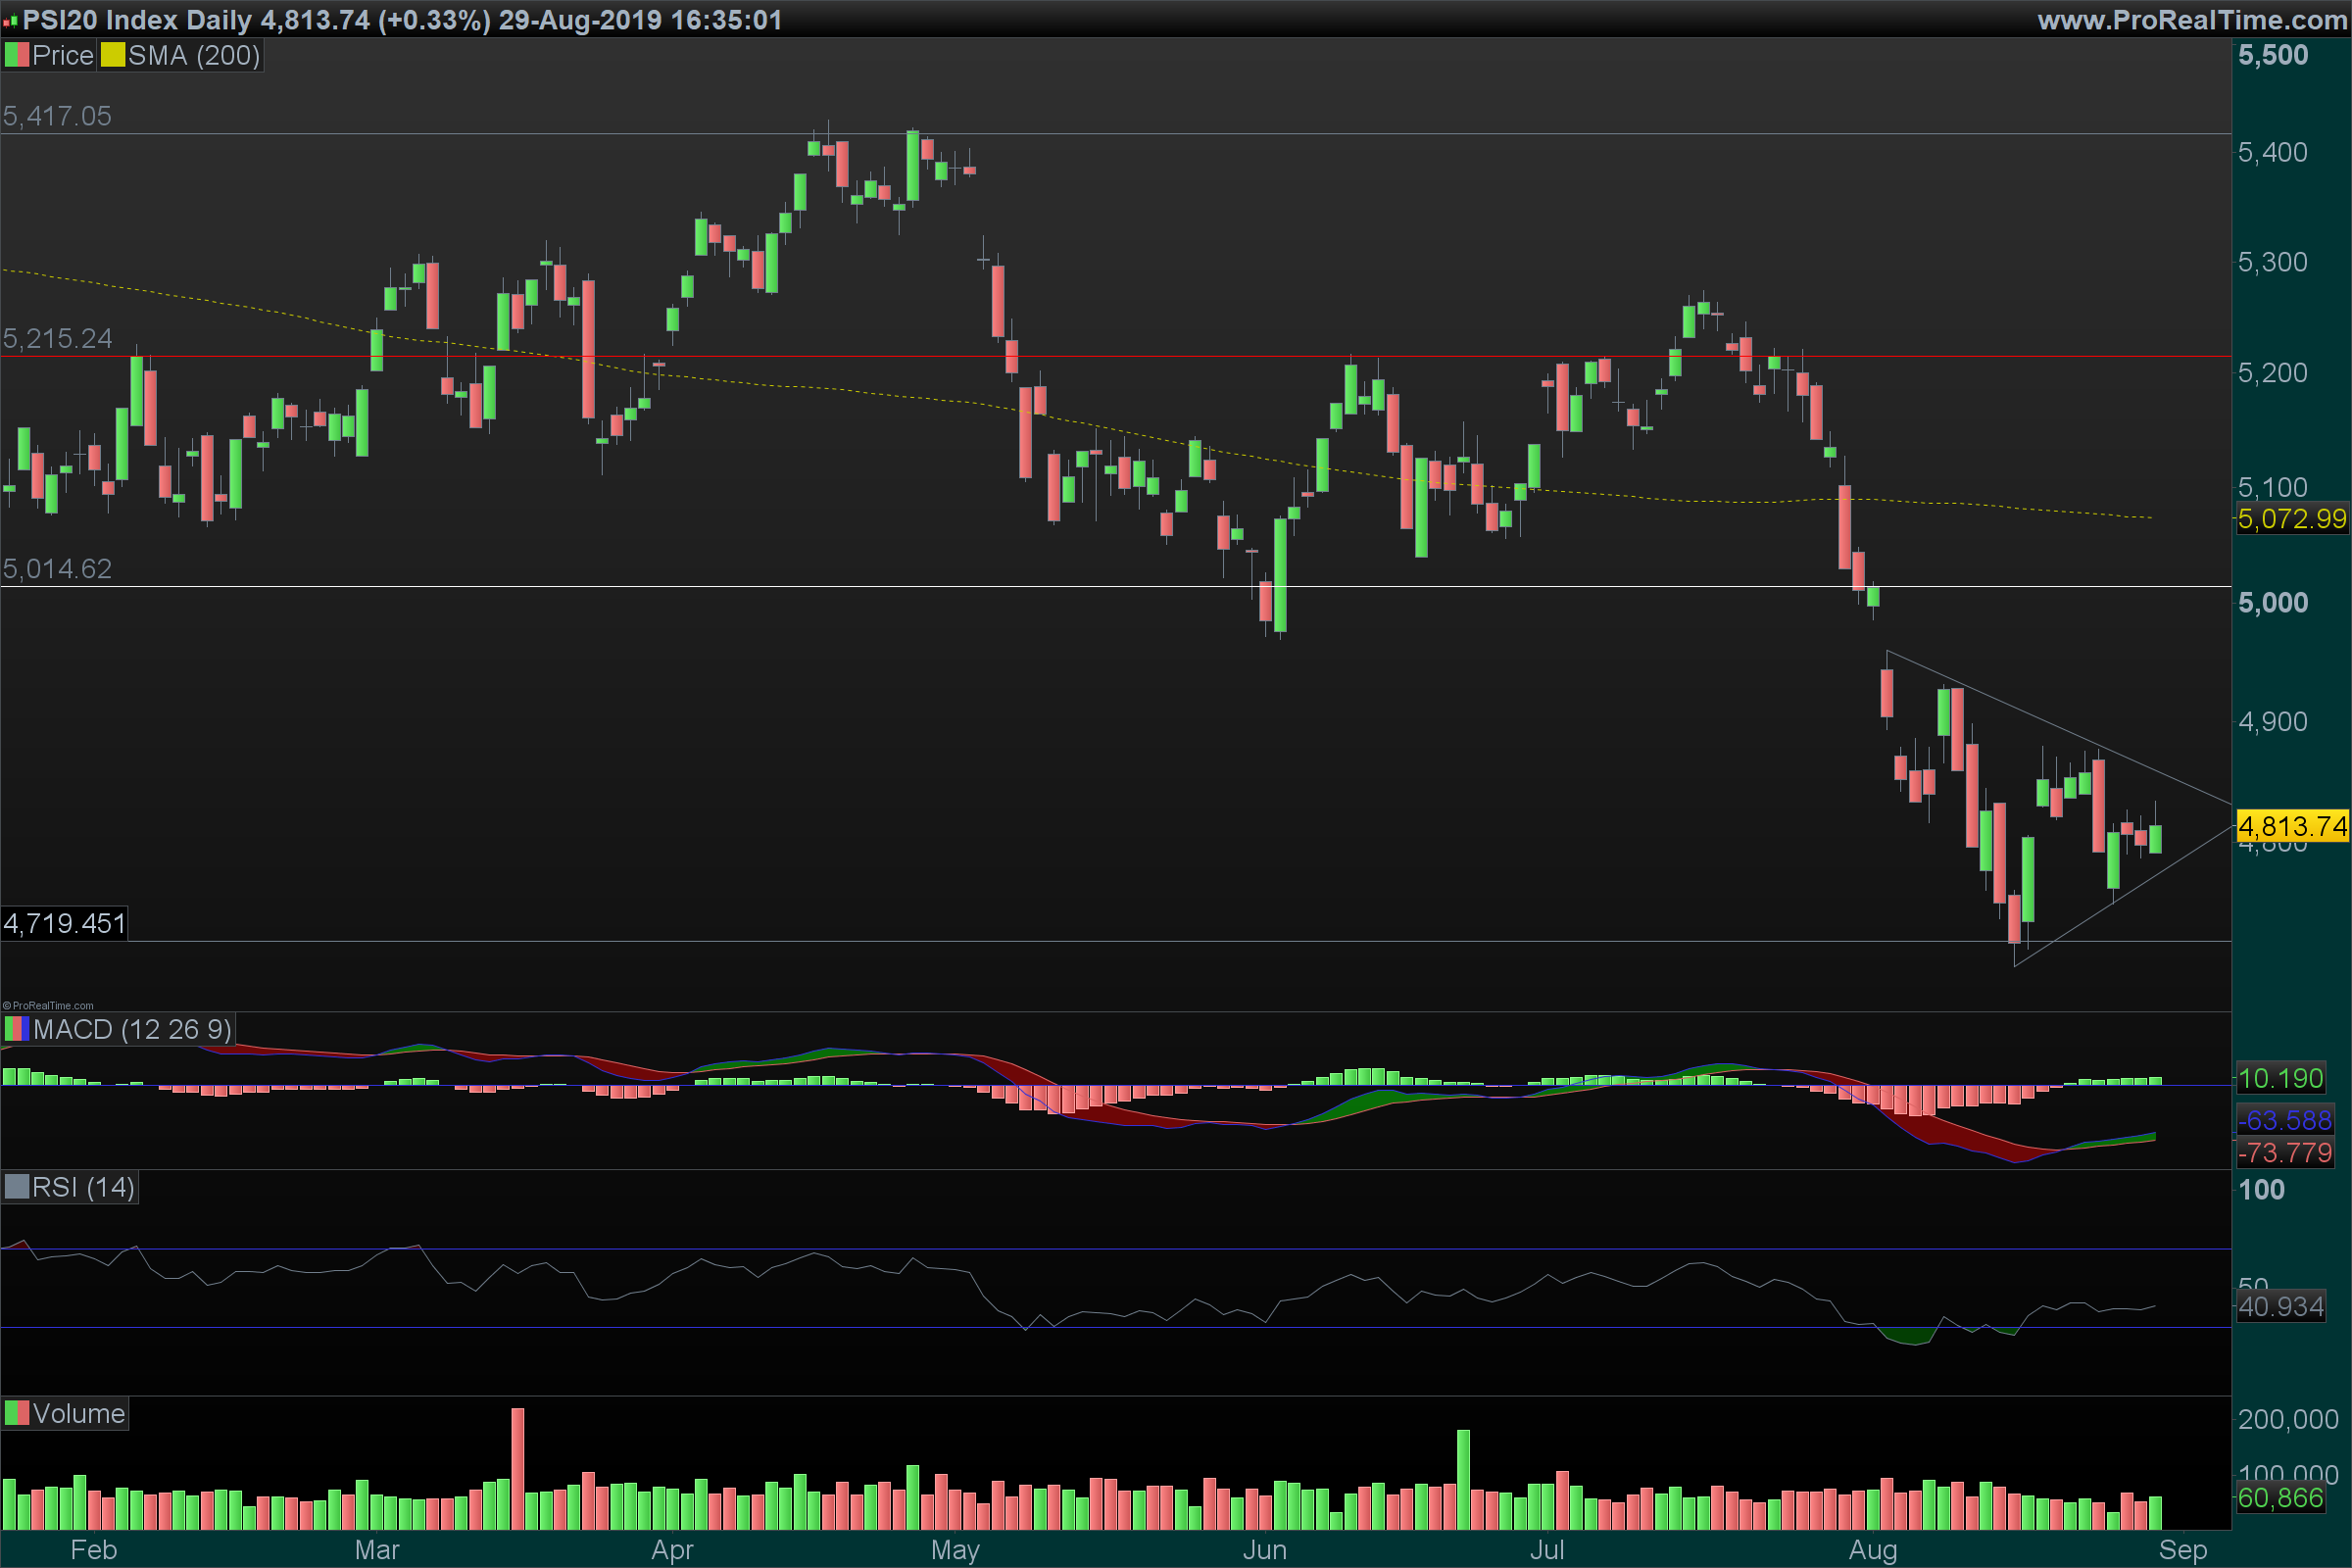Click the tallest red volume bar in March
Viewport: 2352px width, 1568px height.
[517, 1468]
